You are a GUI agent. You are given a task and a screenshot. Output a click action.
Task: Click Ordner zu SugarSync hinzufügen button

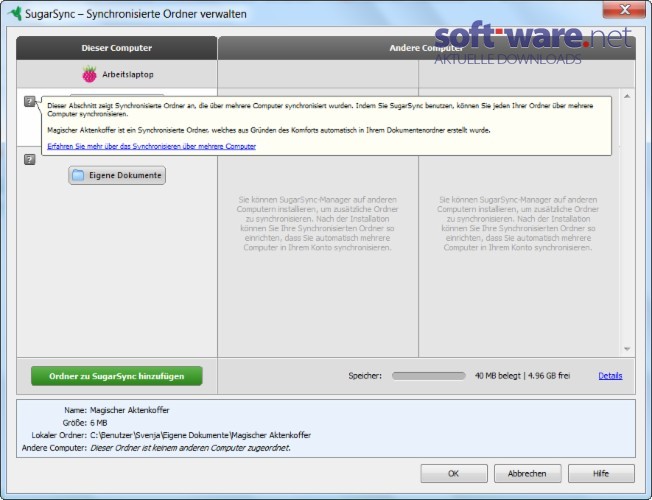pos(117,376)
